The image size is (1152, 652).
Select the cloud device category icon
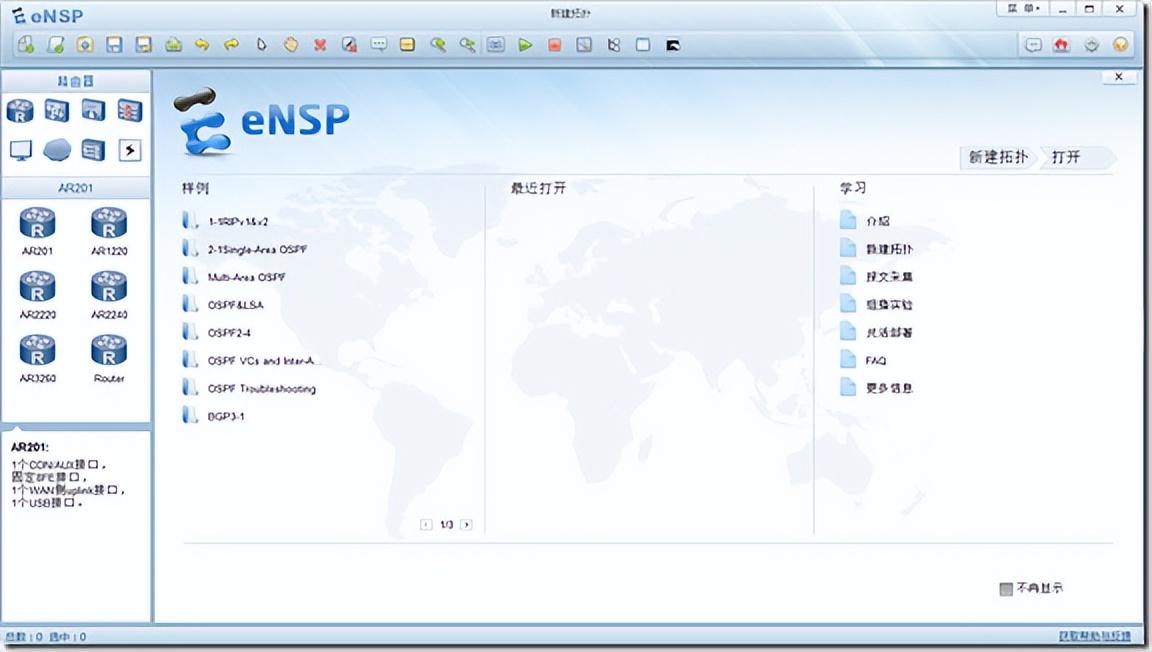(x=57, y=150)
